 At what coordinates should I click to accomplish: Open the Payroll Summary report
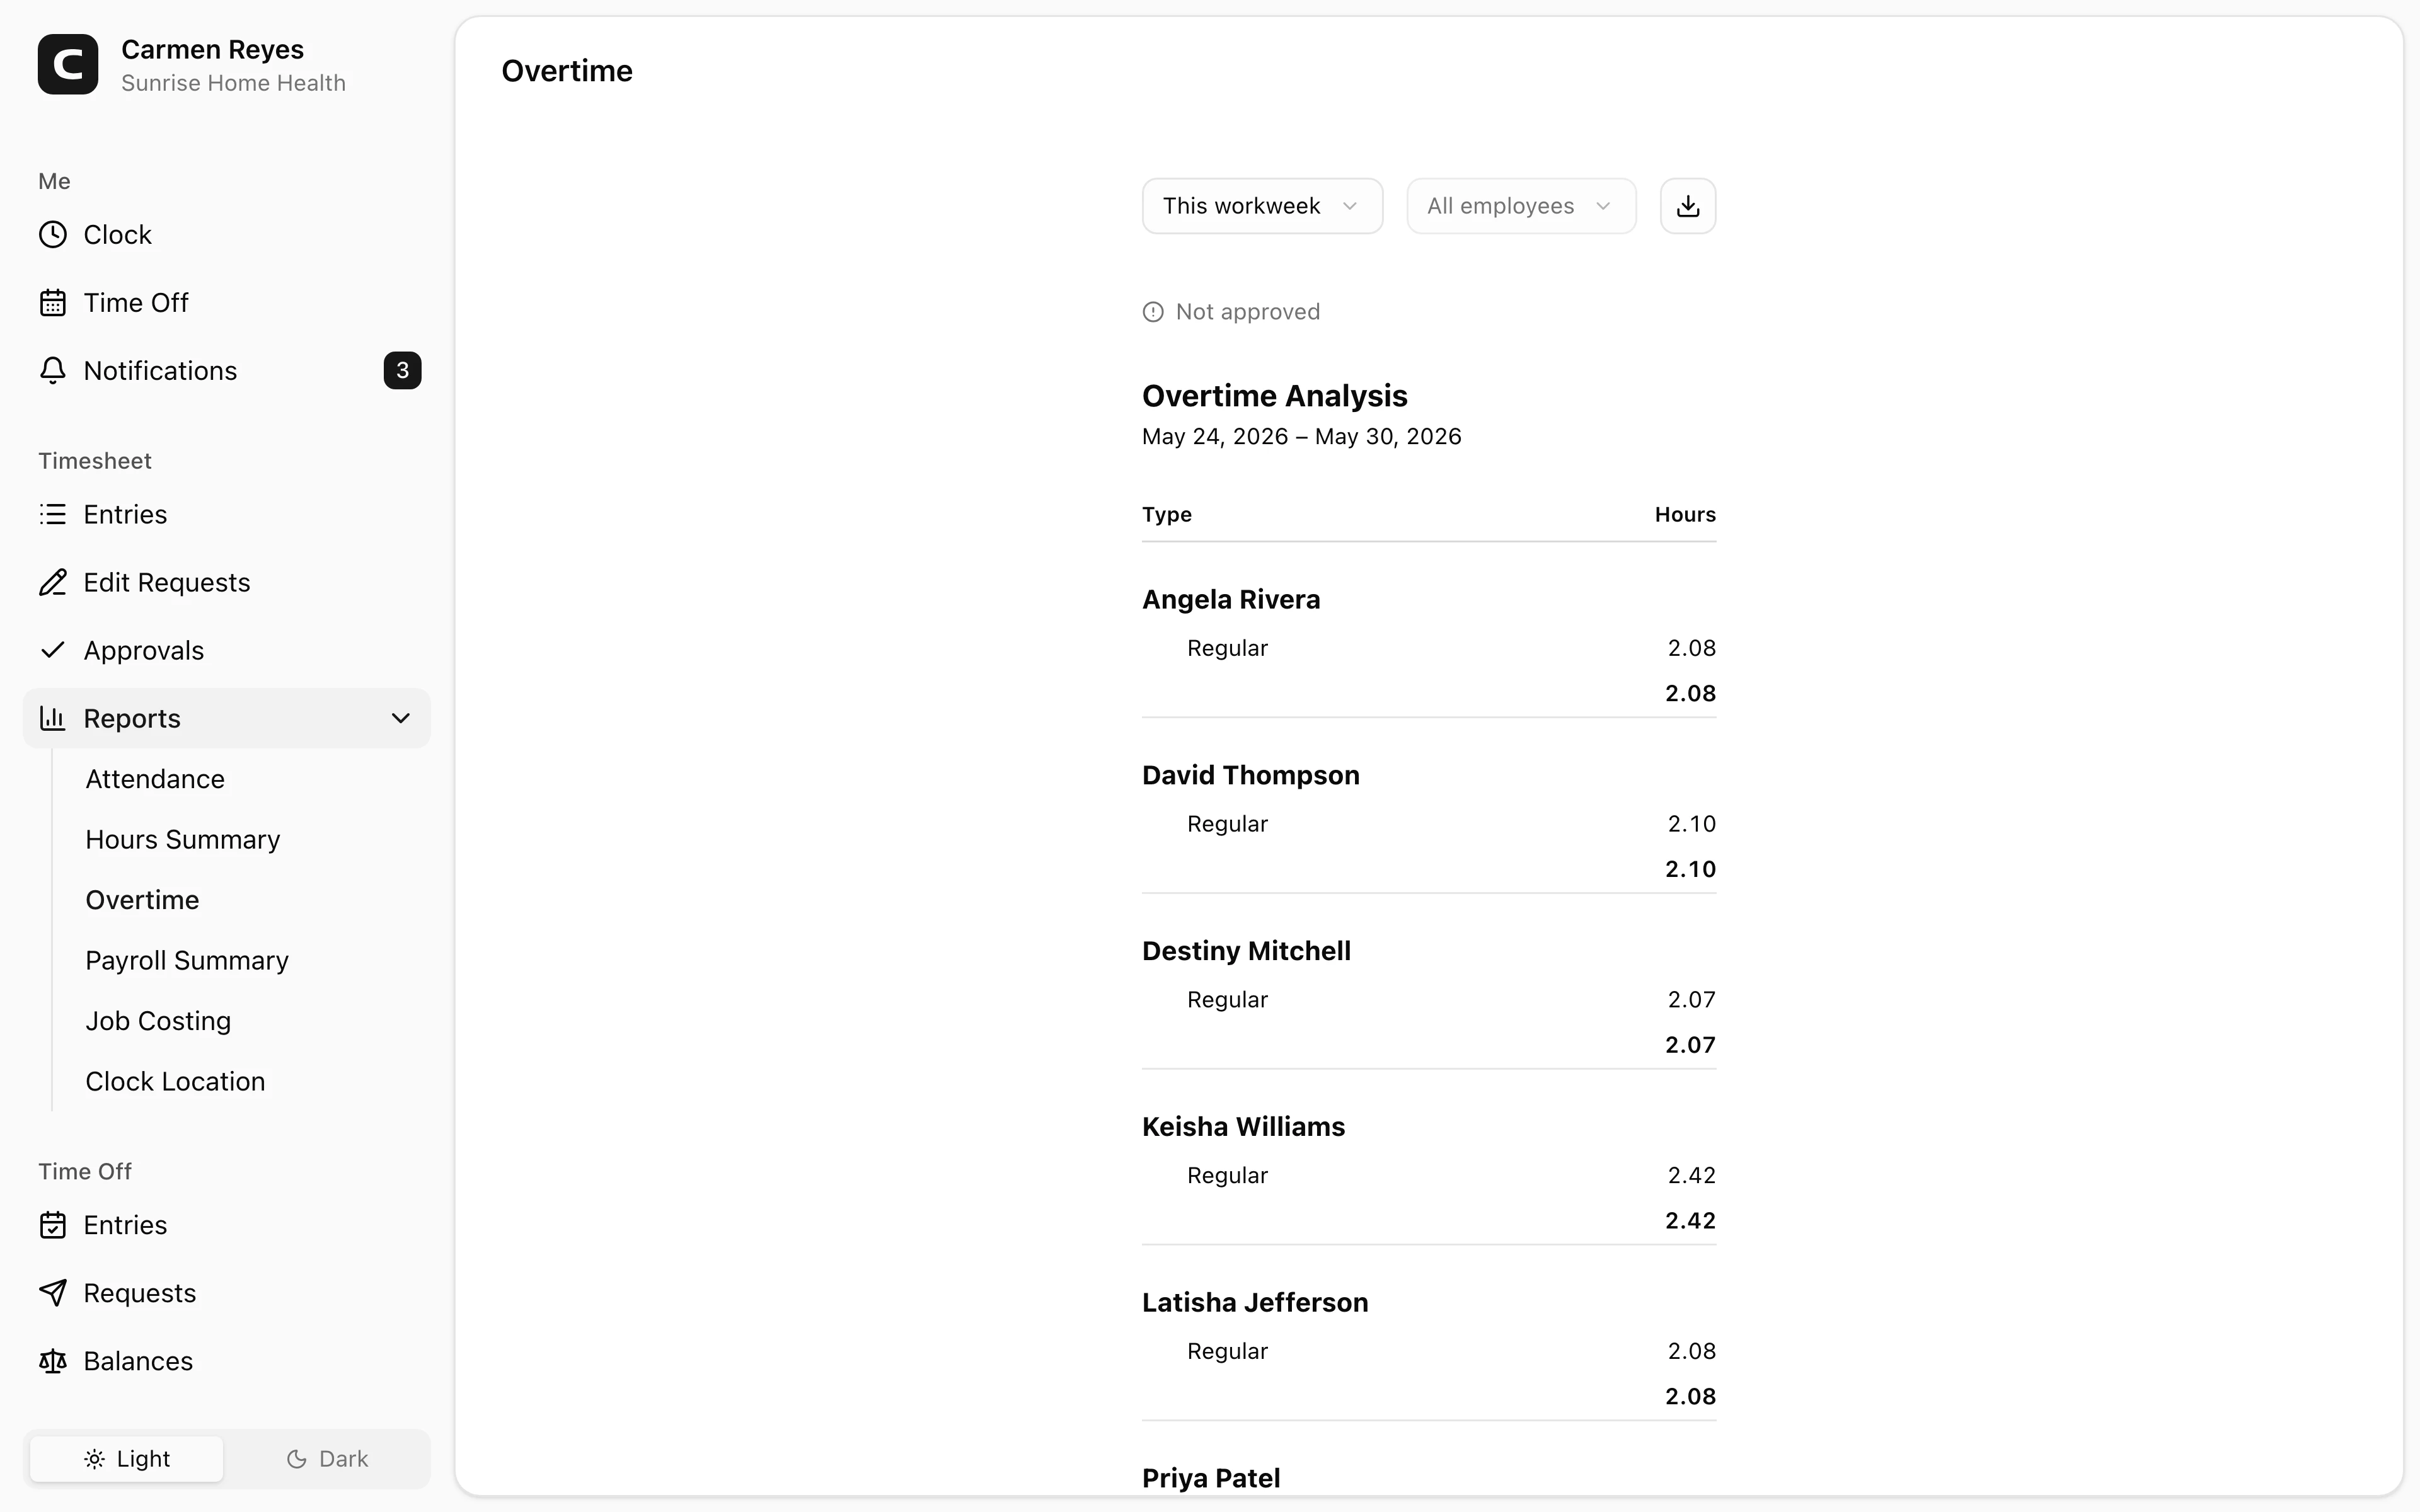pyautogui.click(x=187, y=961)
